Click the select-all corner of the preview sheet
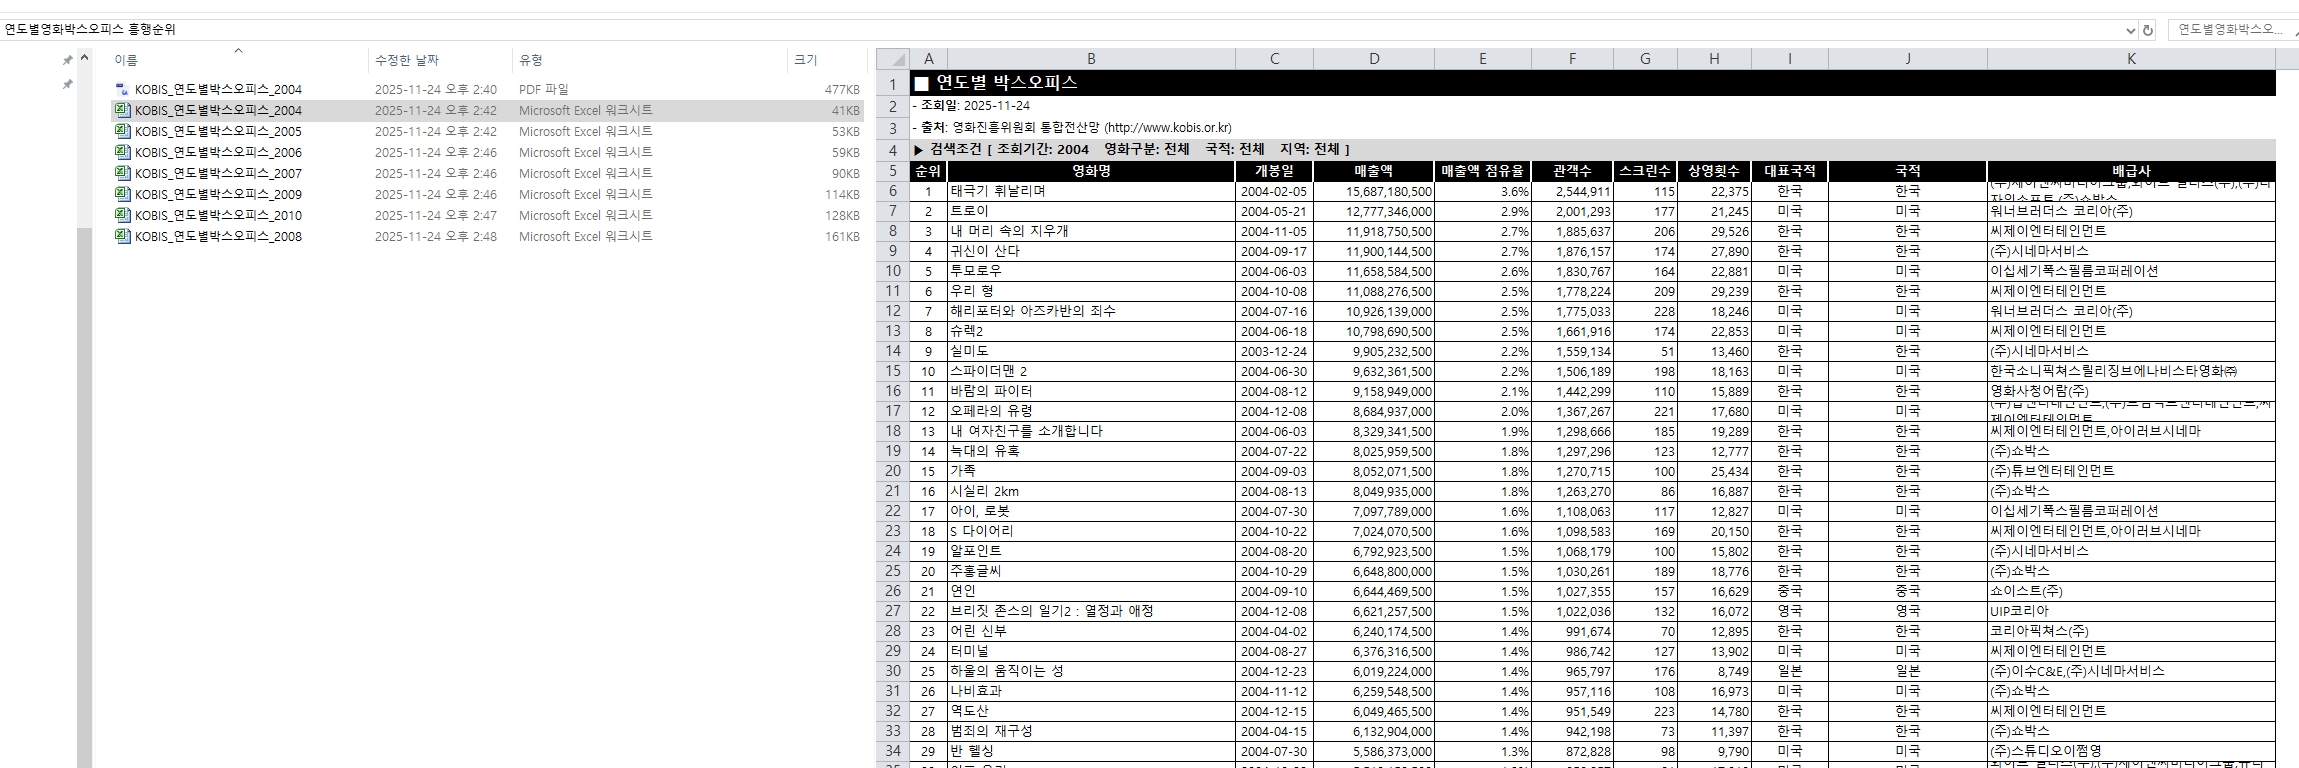The width and height of the screenshot is (2299, 768). [893, 59]
